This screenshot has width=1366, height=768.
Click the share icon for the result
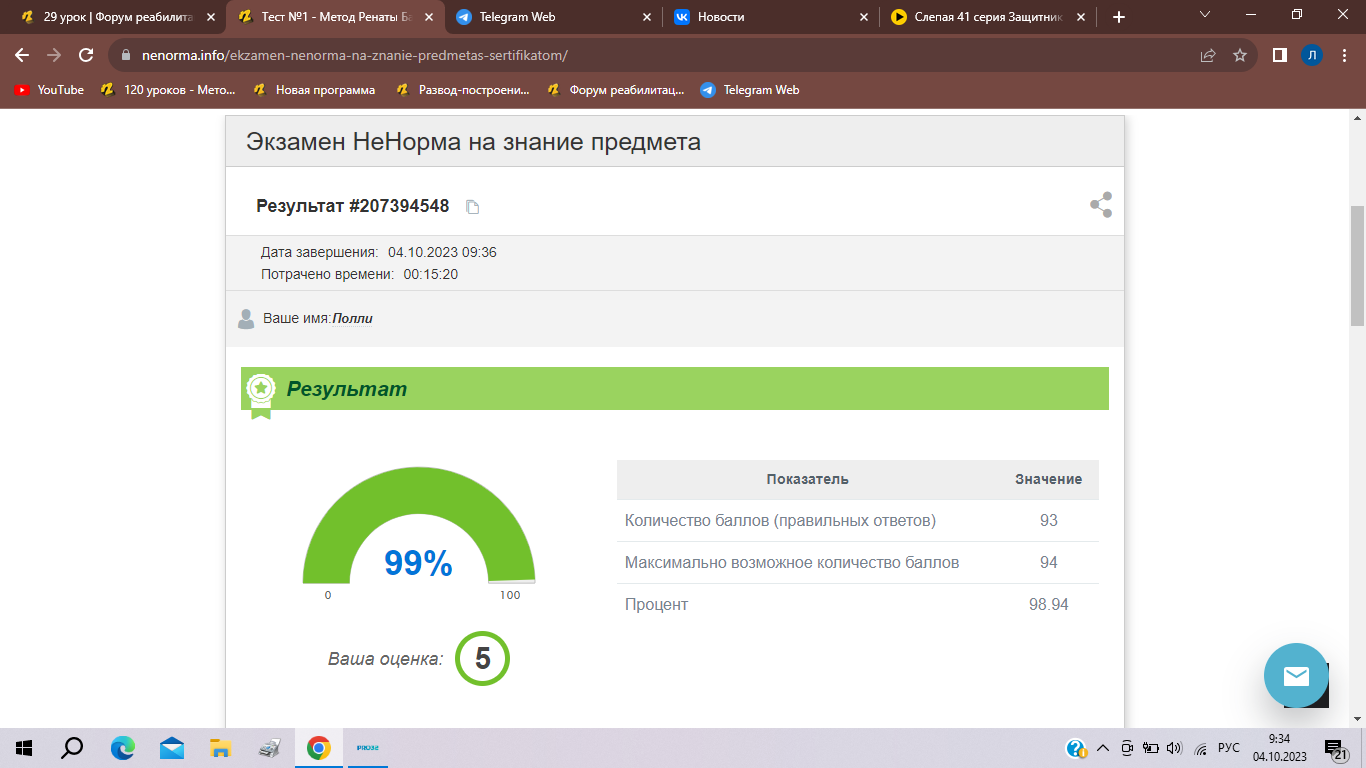1101,205
